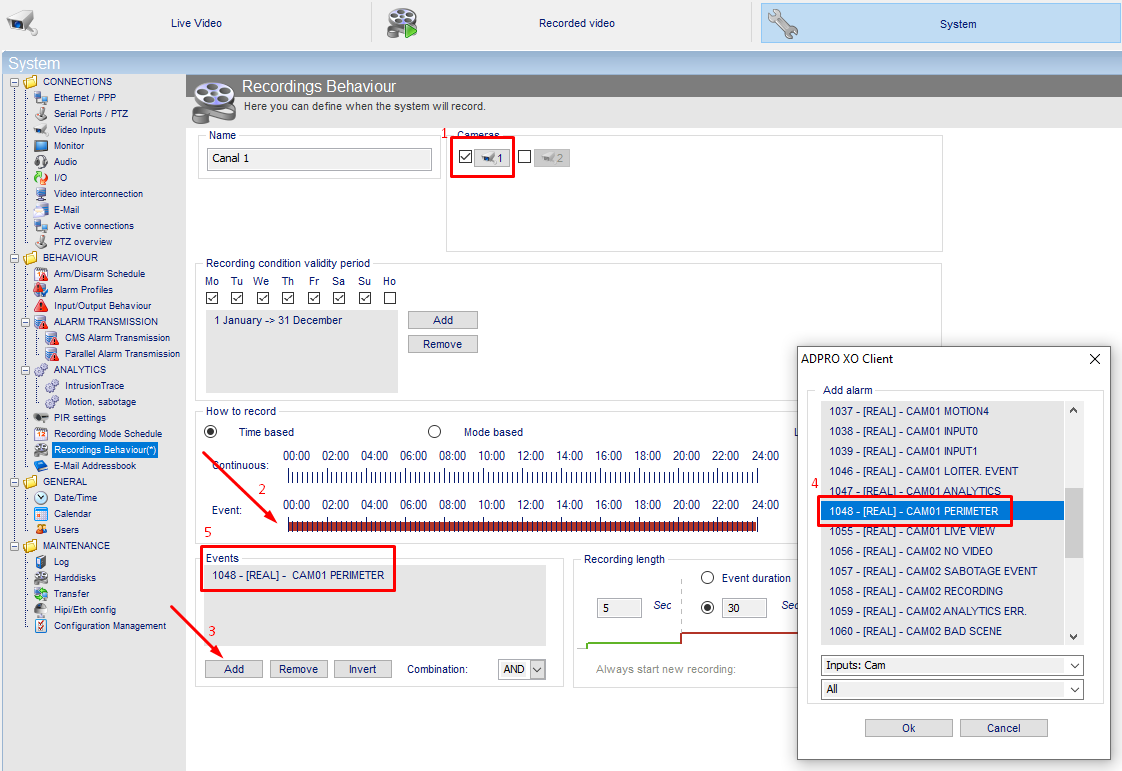Click the Event recording timeline bar
1122x771 pixels.
coord(523,526)
